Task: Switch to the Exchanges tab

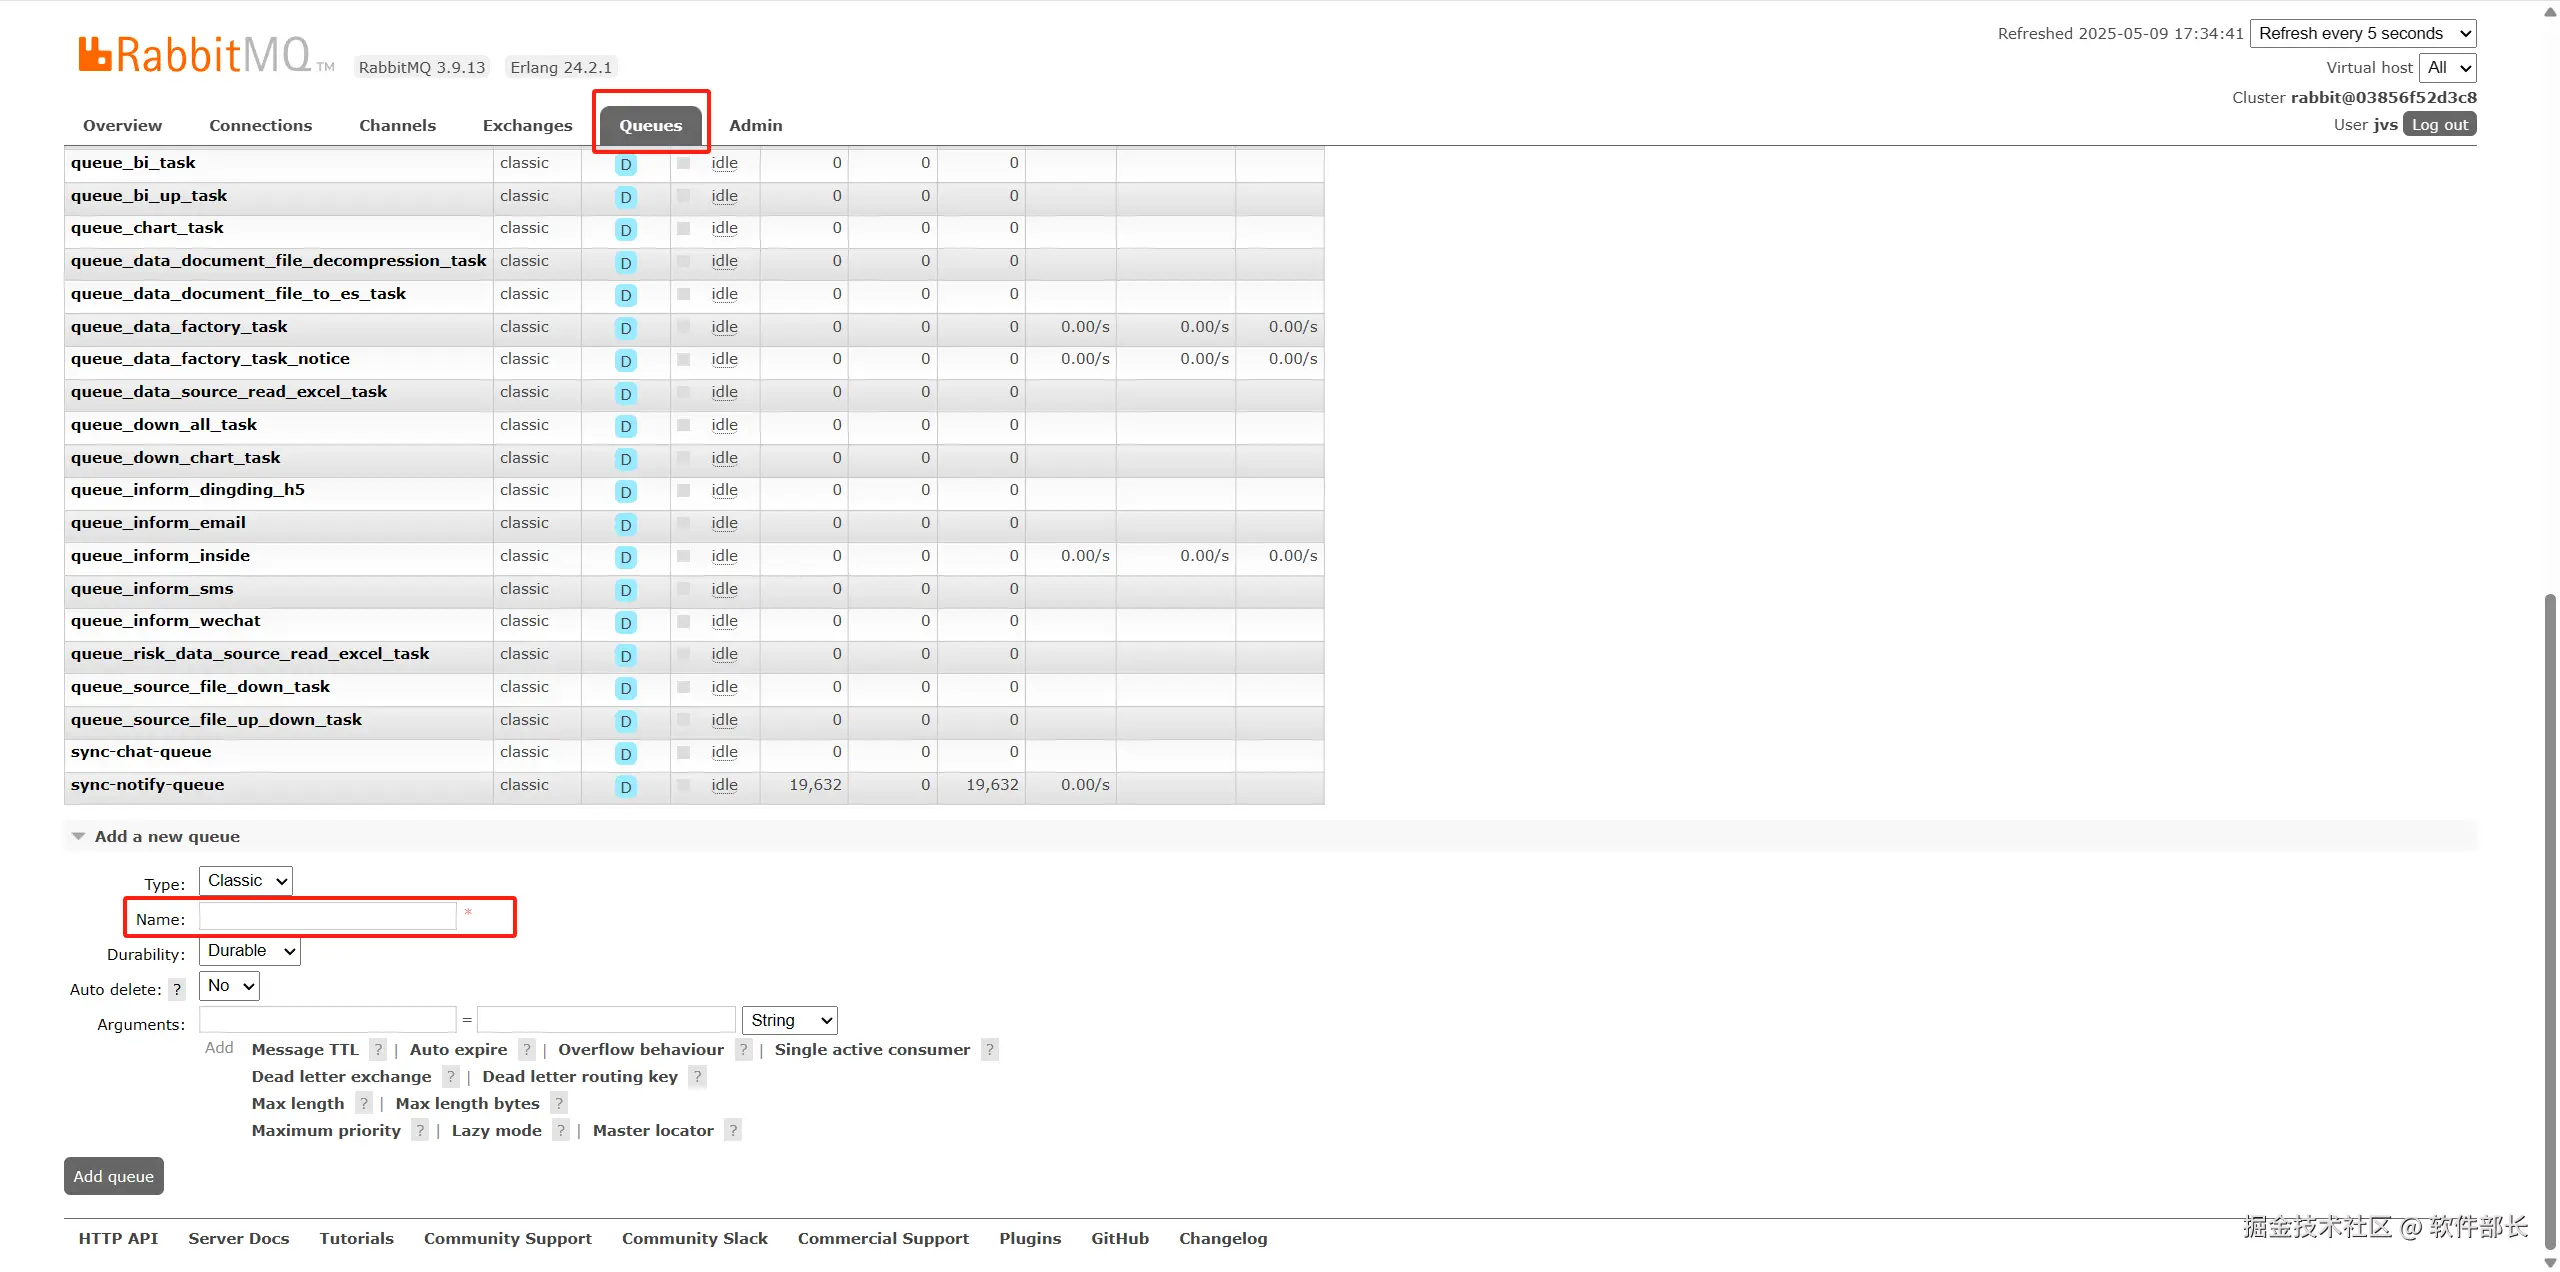Action: [x=527, y=125]
